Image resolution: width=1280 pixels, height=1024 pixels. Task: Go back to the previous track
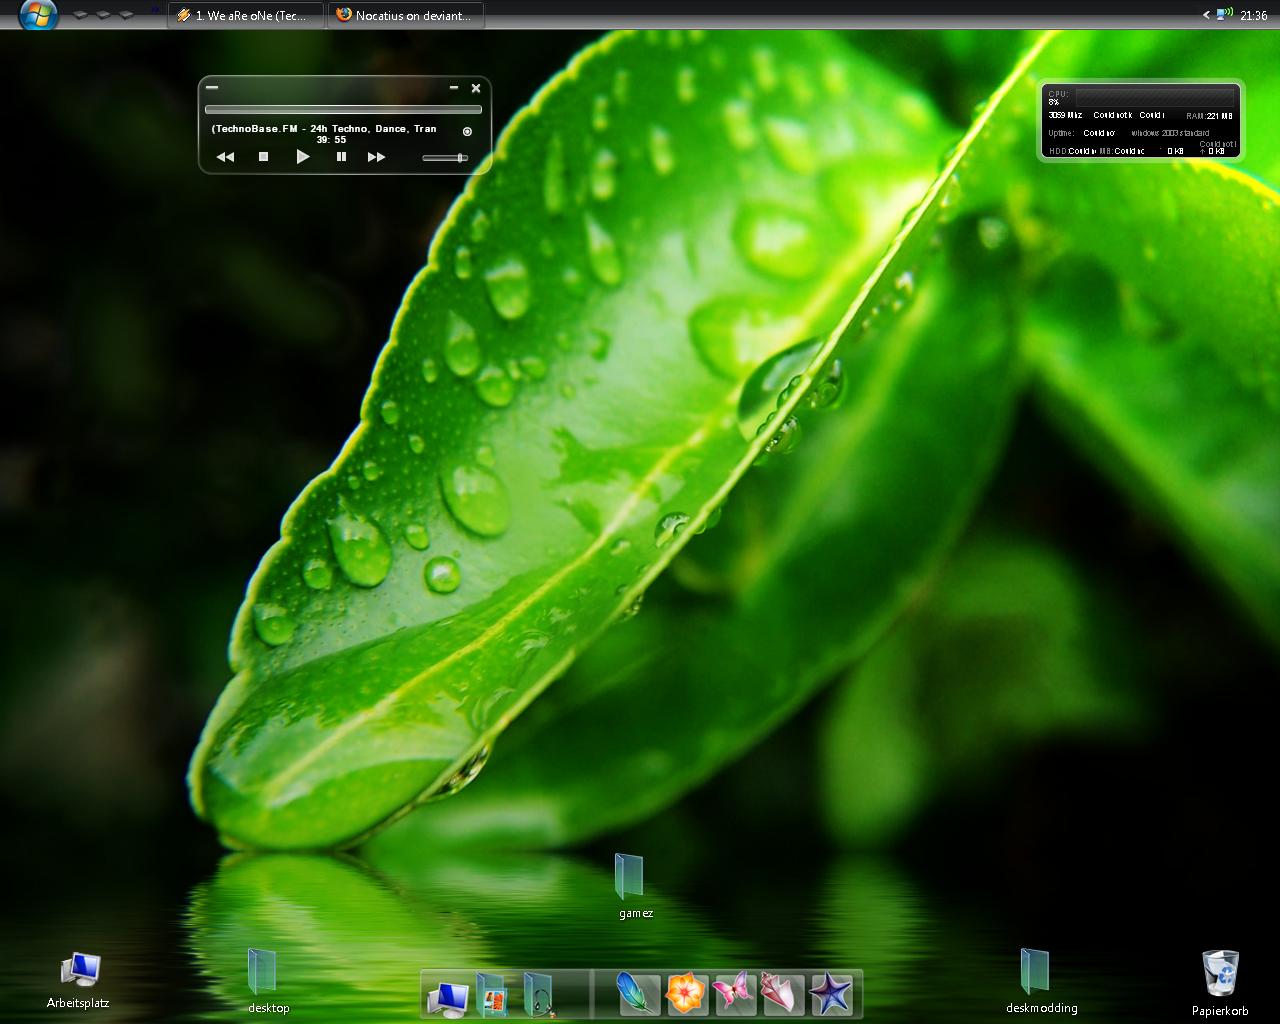[225, 157]
